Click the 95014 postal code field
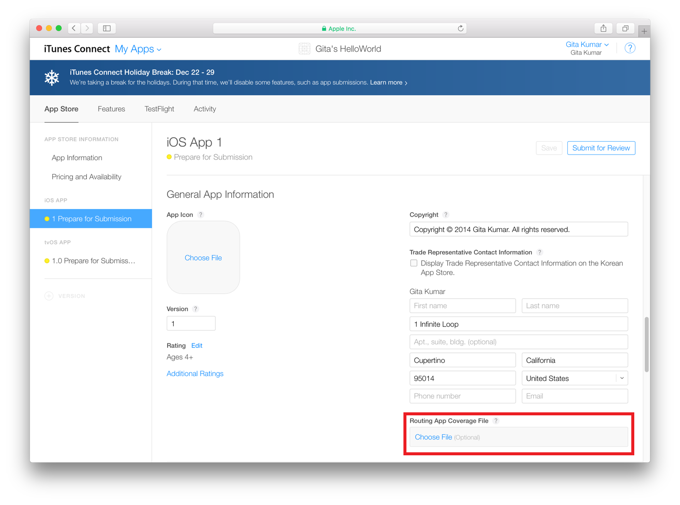This screenshot has width=680, height=505. 462,378
